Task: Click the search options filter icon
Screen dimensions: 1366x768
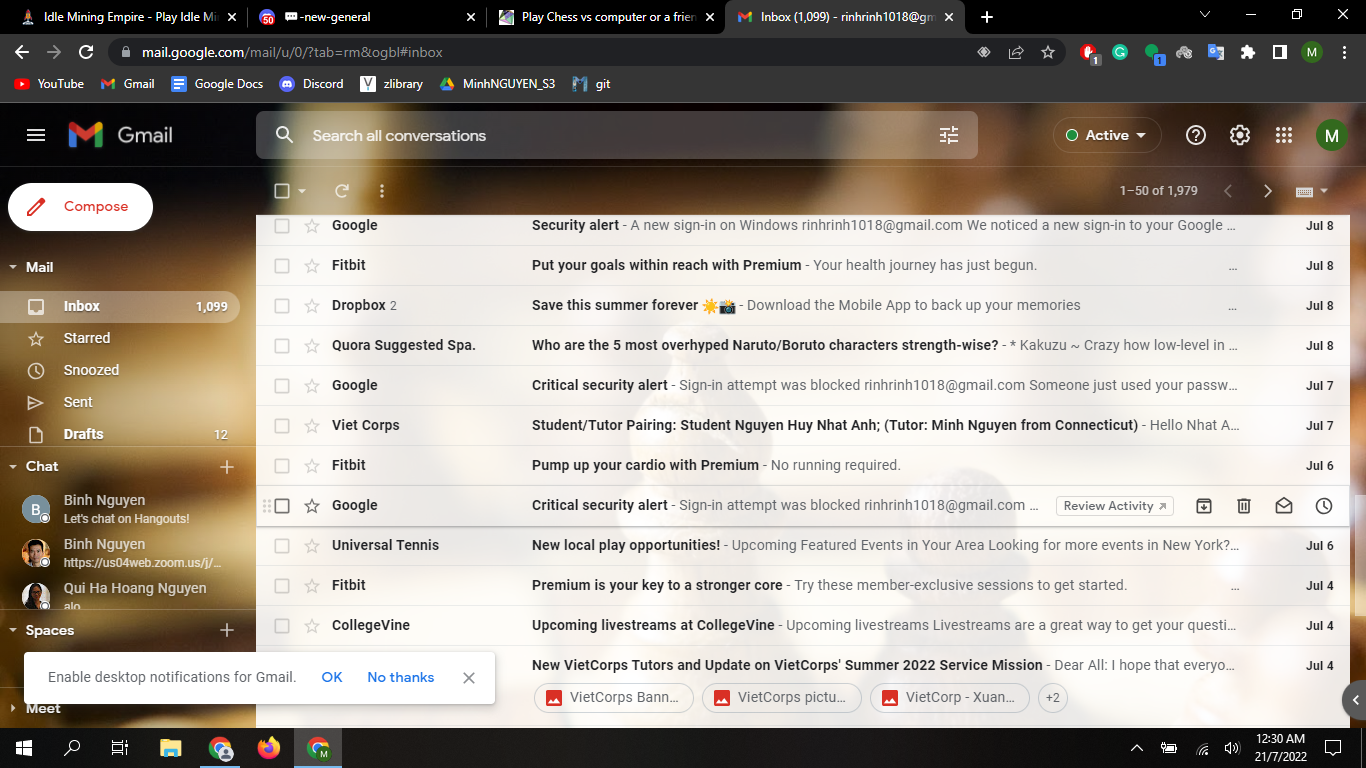Action: (949, 135)
